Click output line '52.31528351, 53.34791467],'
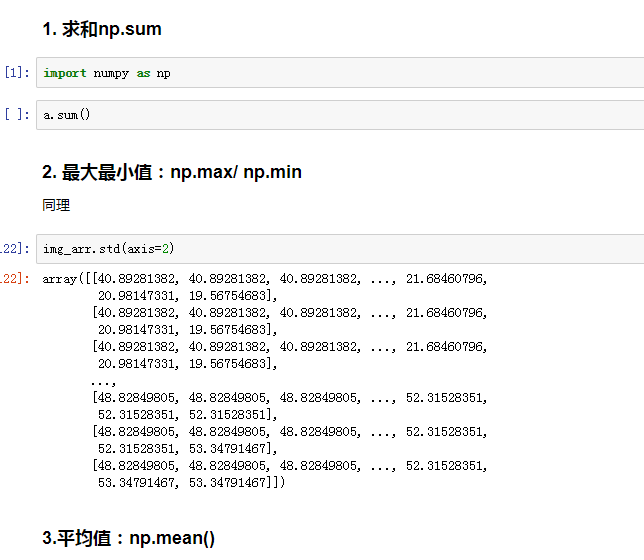This screenshot has height=560, width=644. click(188, 449)
